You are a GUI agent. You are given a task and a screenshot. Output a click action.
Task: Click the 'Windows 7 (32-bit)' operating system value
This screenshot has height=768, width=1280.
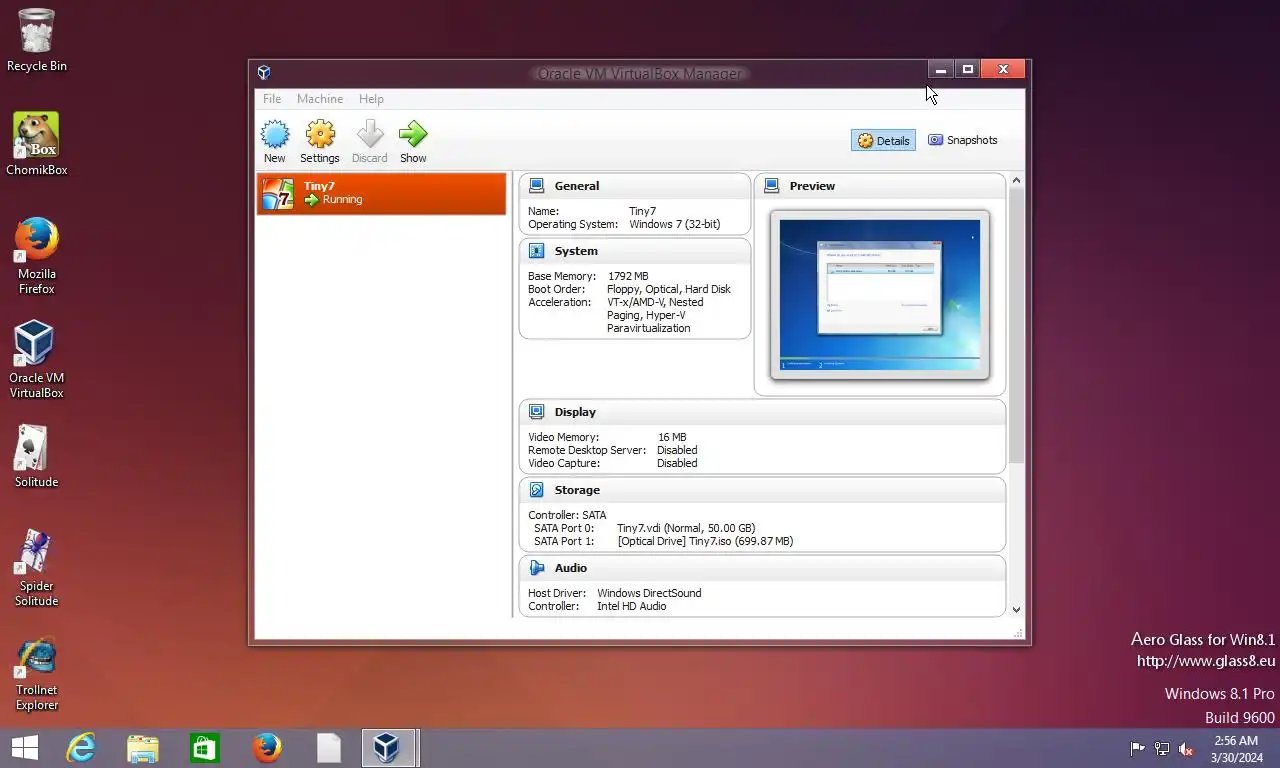click(x=675, y=224)
